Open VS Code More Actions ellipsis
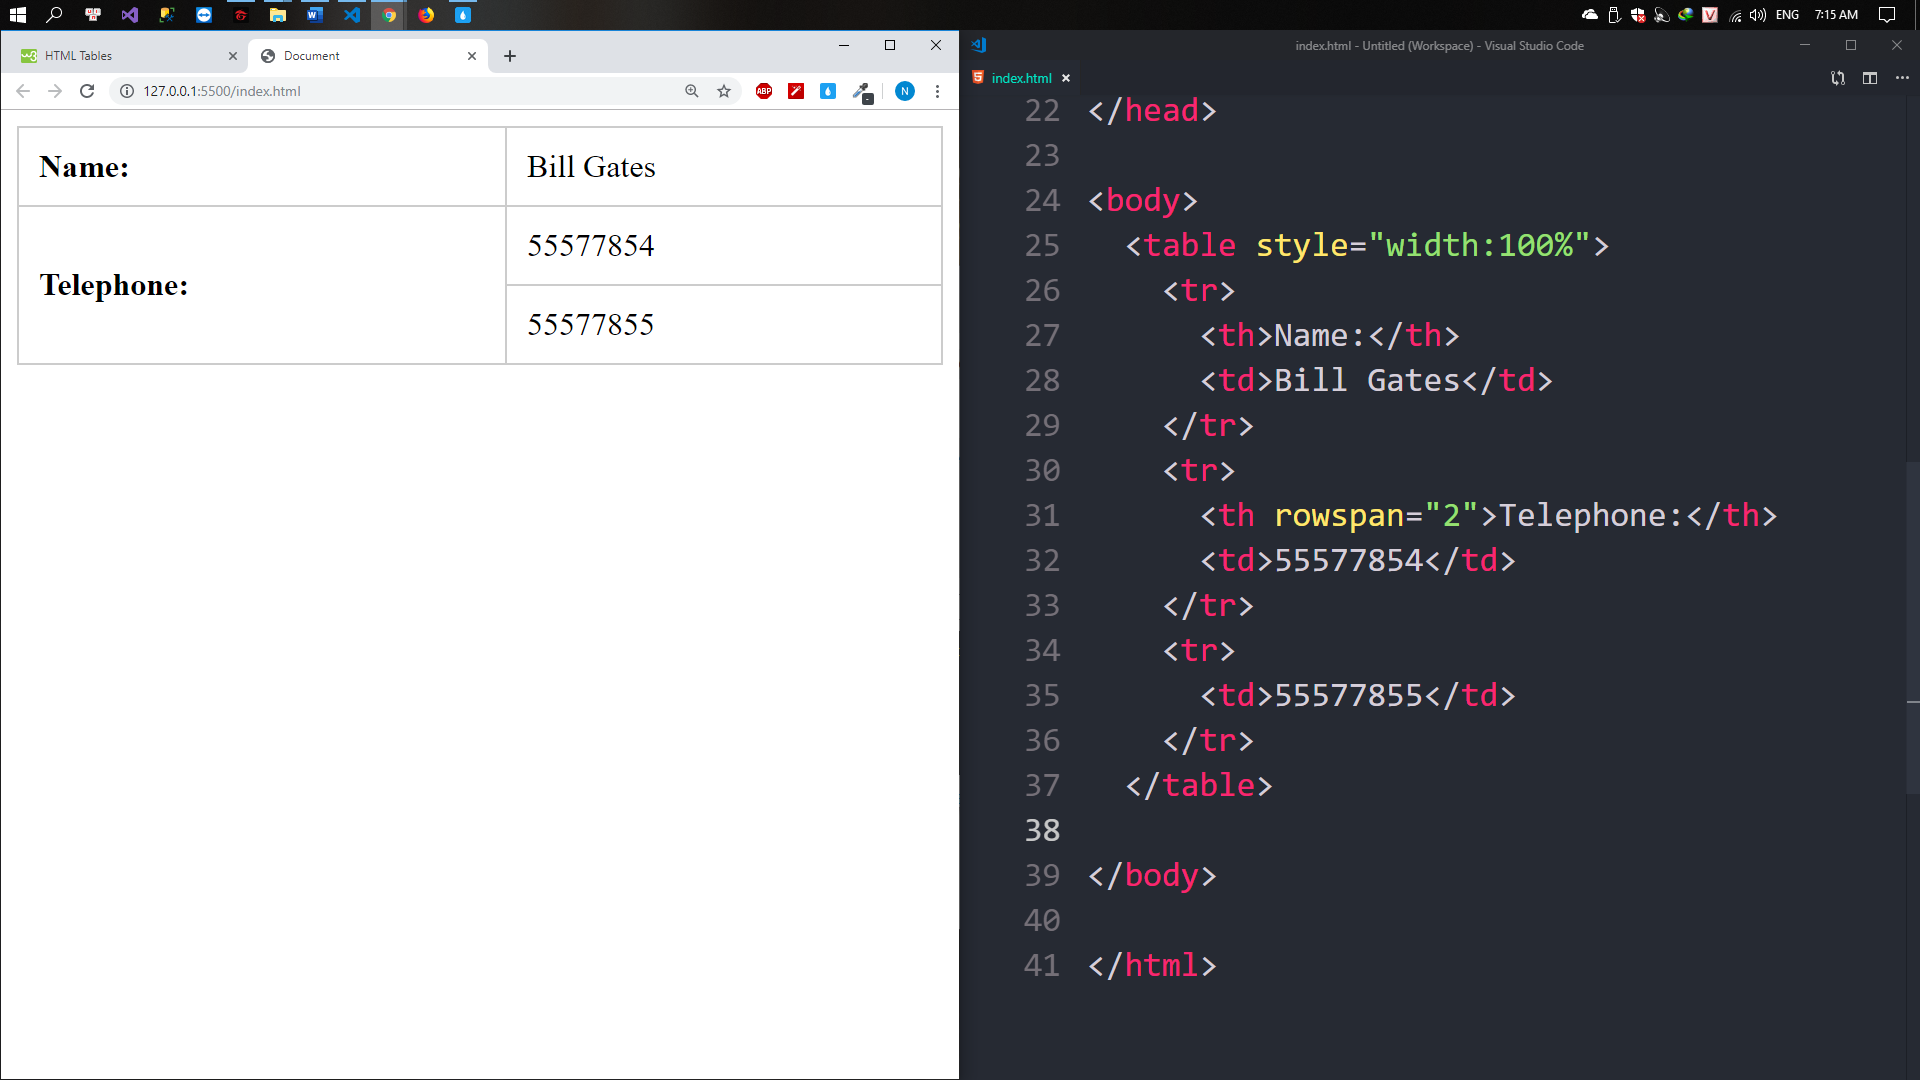1920x1080 pixels. tap(1902, 78)
